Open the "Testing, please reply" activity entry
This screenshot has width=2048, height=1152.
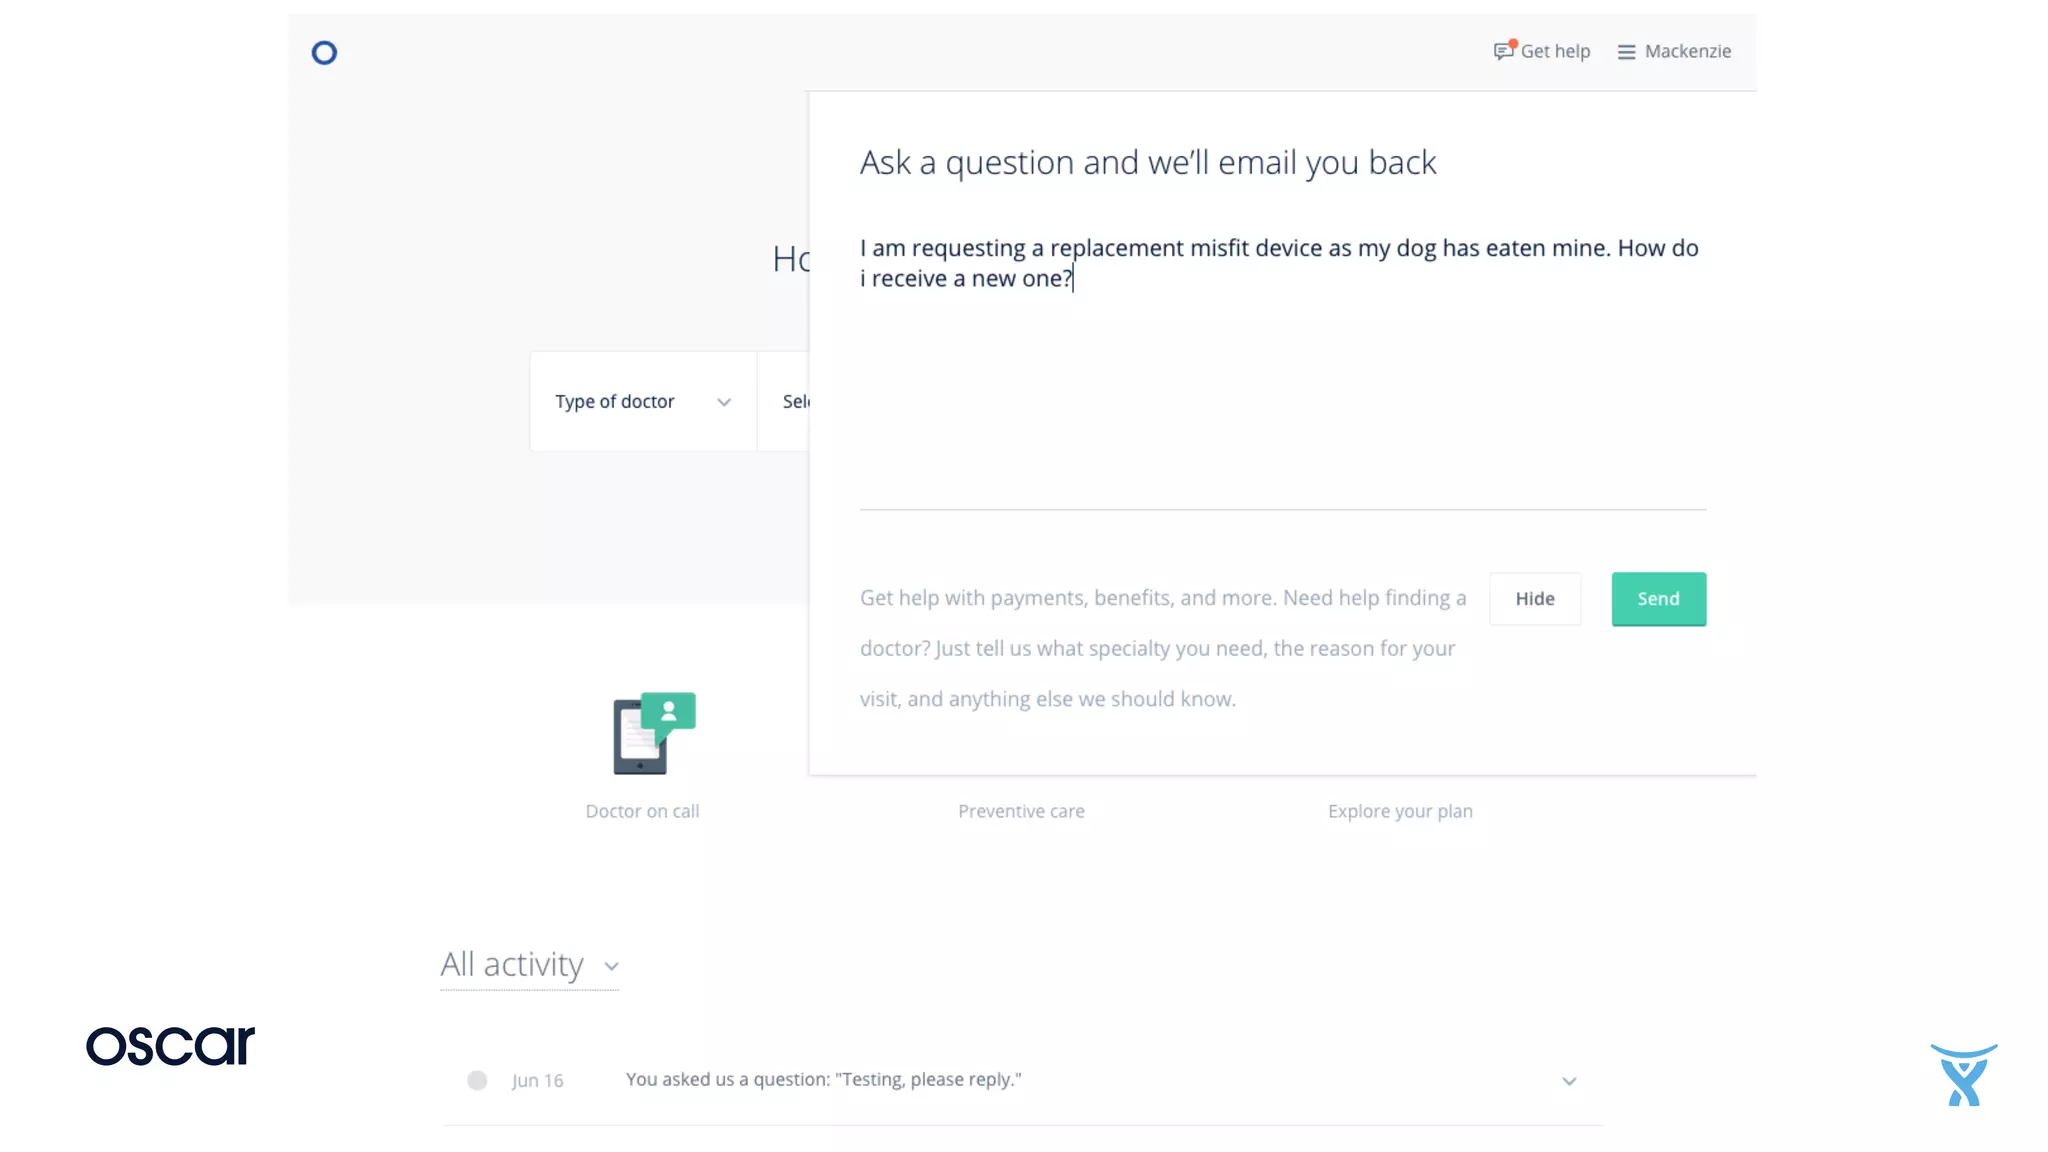(x=823, y=1080)
